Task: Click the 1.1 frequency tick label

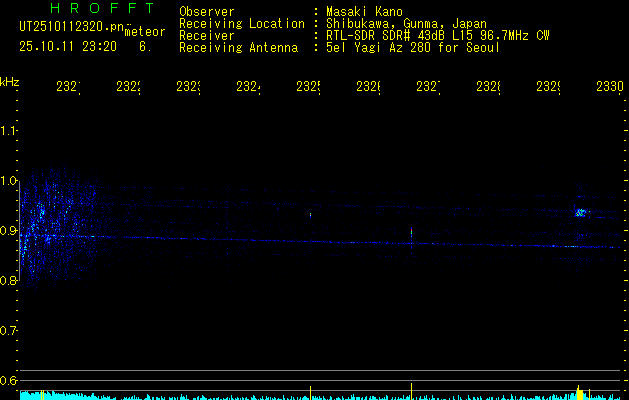Action: click(x=9, y=131)
